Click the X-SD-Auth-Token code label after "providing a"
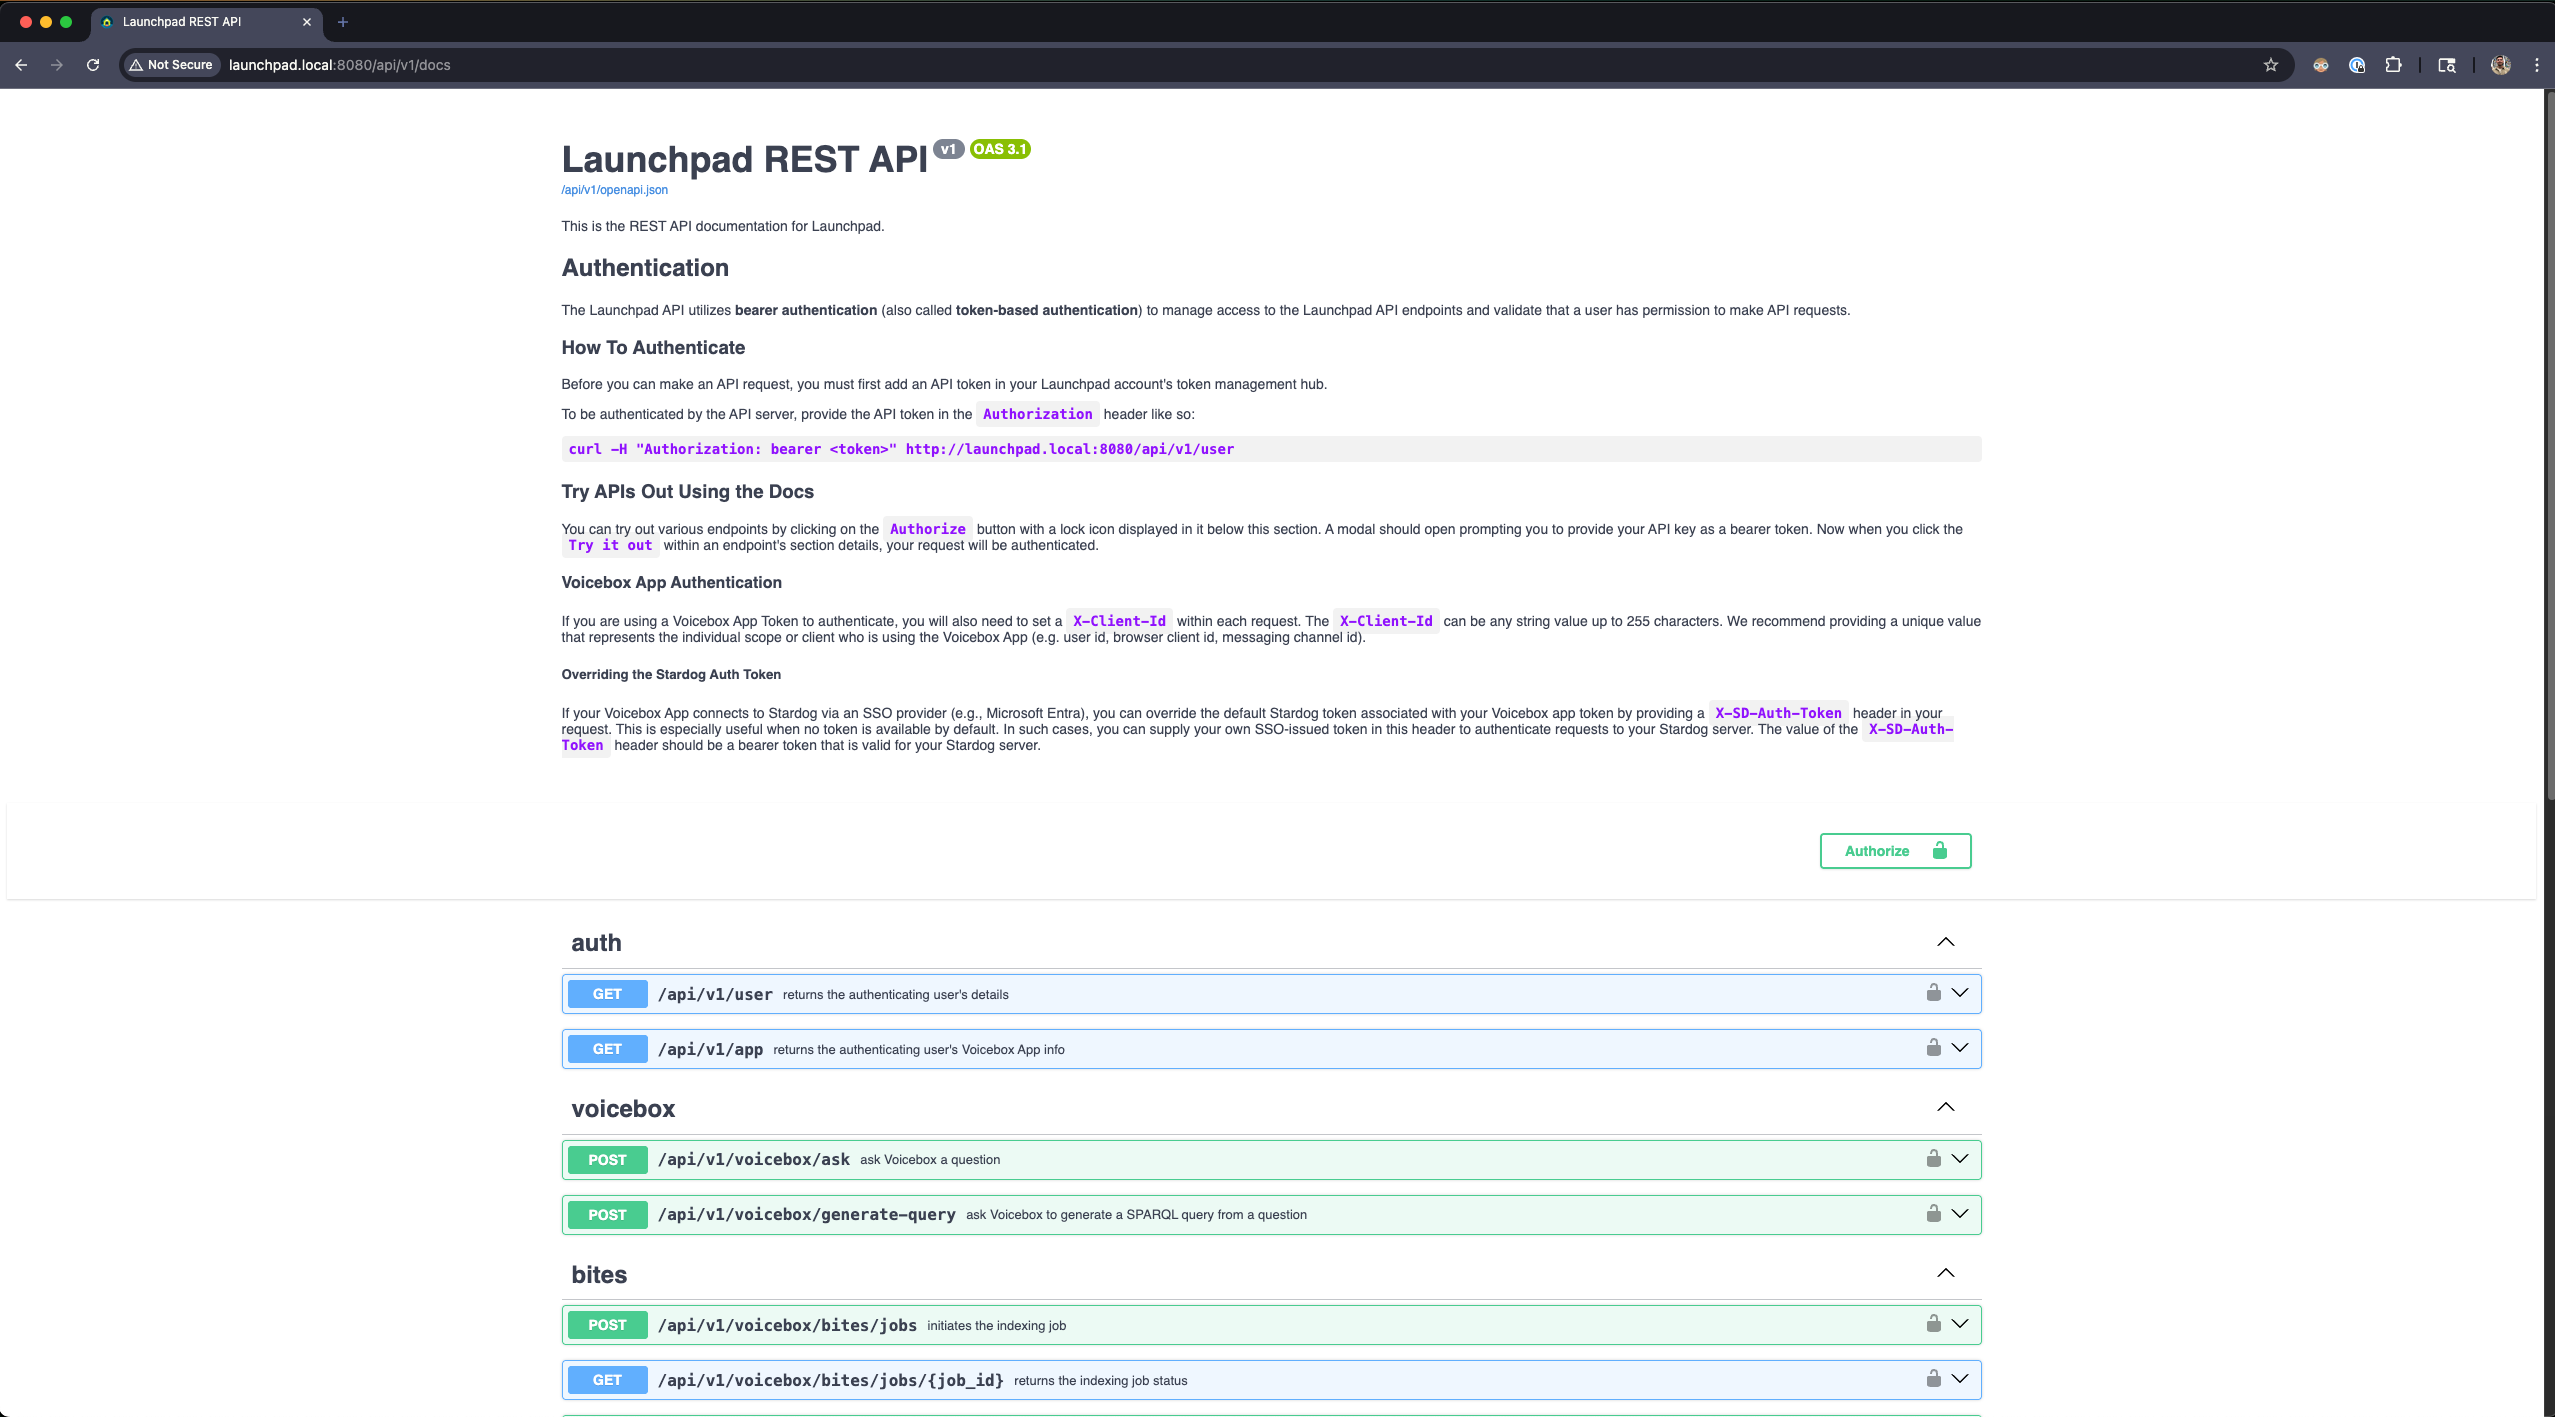This screenshot has height=1417, width=2555. click(1778, 713)
